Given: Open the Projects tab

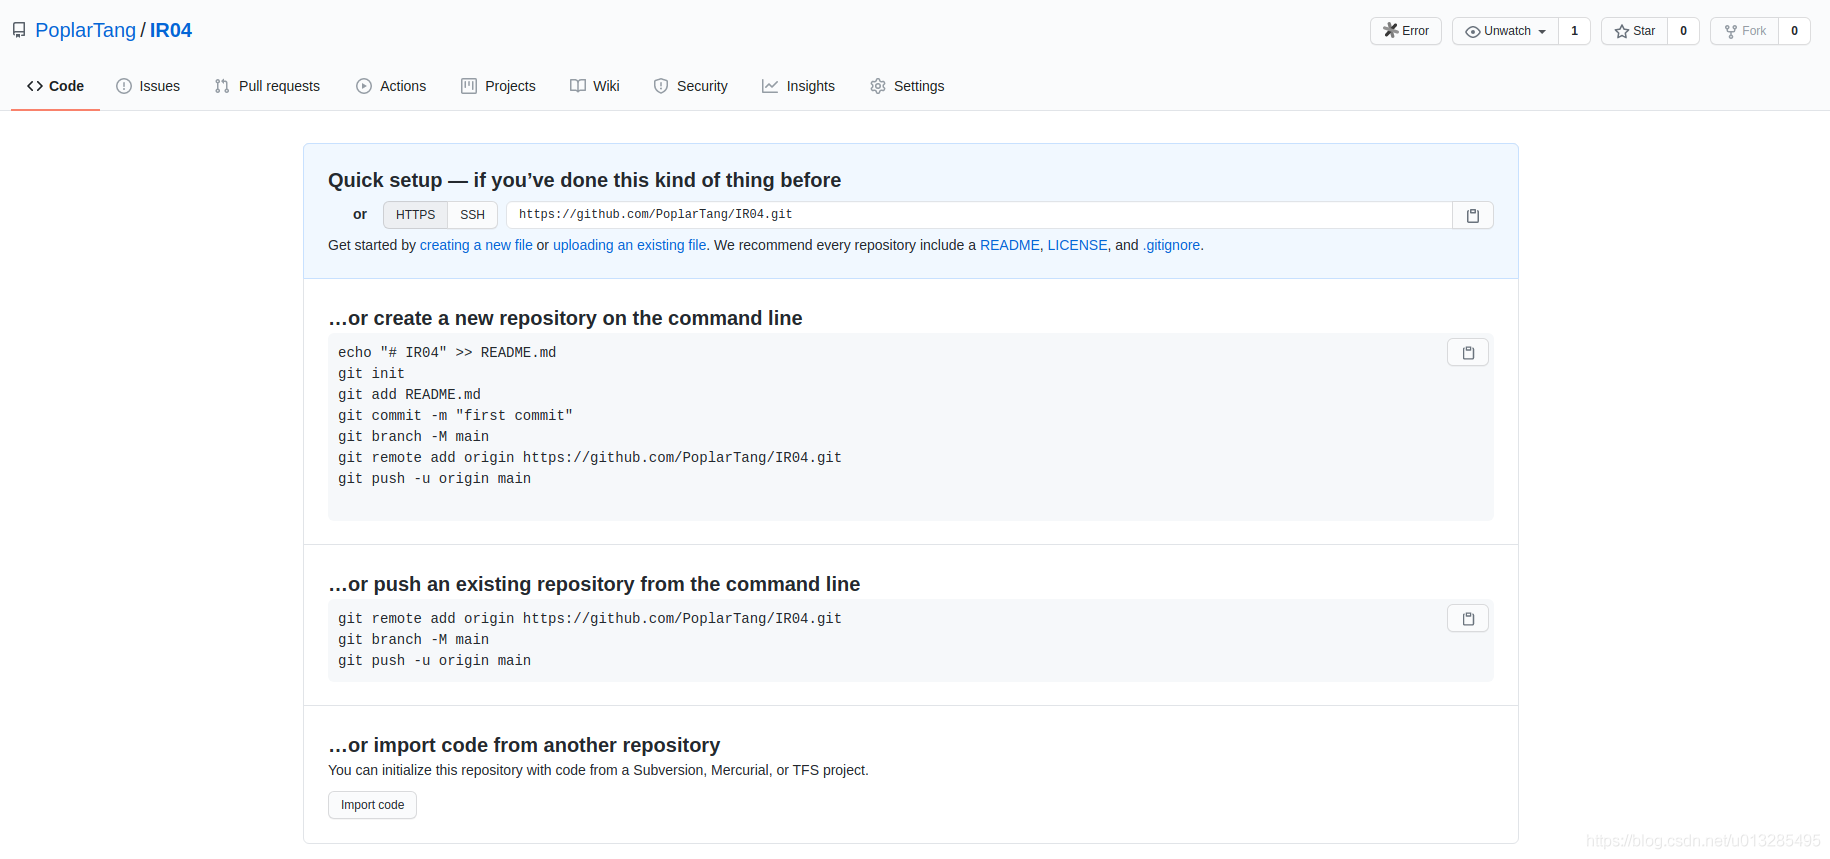Looking at the screenshot, I should coord(498,86).
